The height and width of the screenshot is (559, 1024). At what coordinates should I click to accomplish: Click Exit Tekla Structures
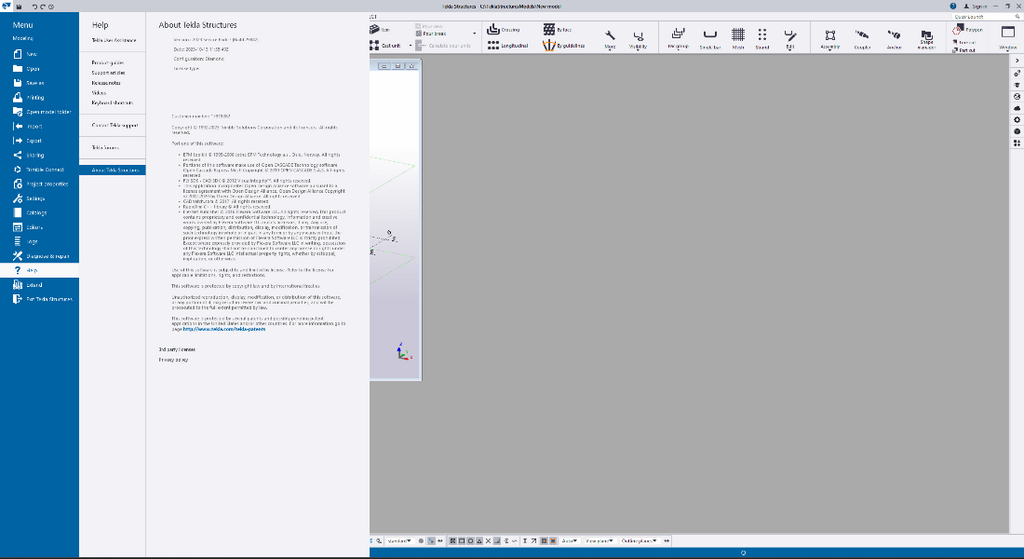[39, 299]
